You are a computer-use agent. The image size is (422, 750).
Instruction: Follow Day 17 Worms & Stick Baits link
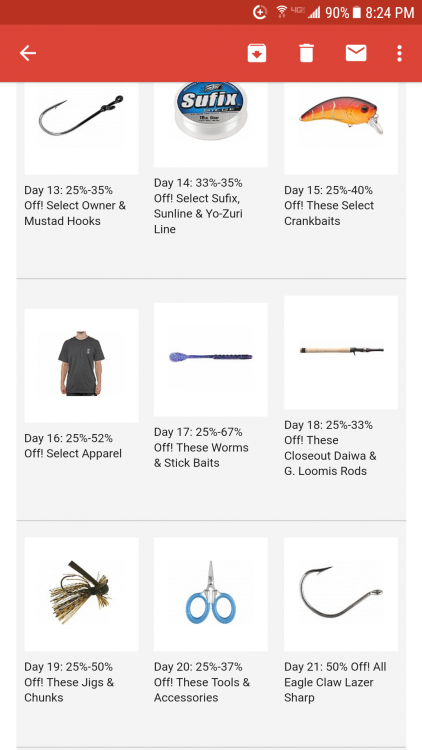point(201,448)
